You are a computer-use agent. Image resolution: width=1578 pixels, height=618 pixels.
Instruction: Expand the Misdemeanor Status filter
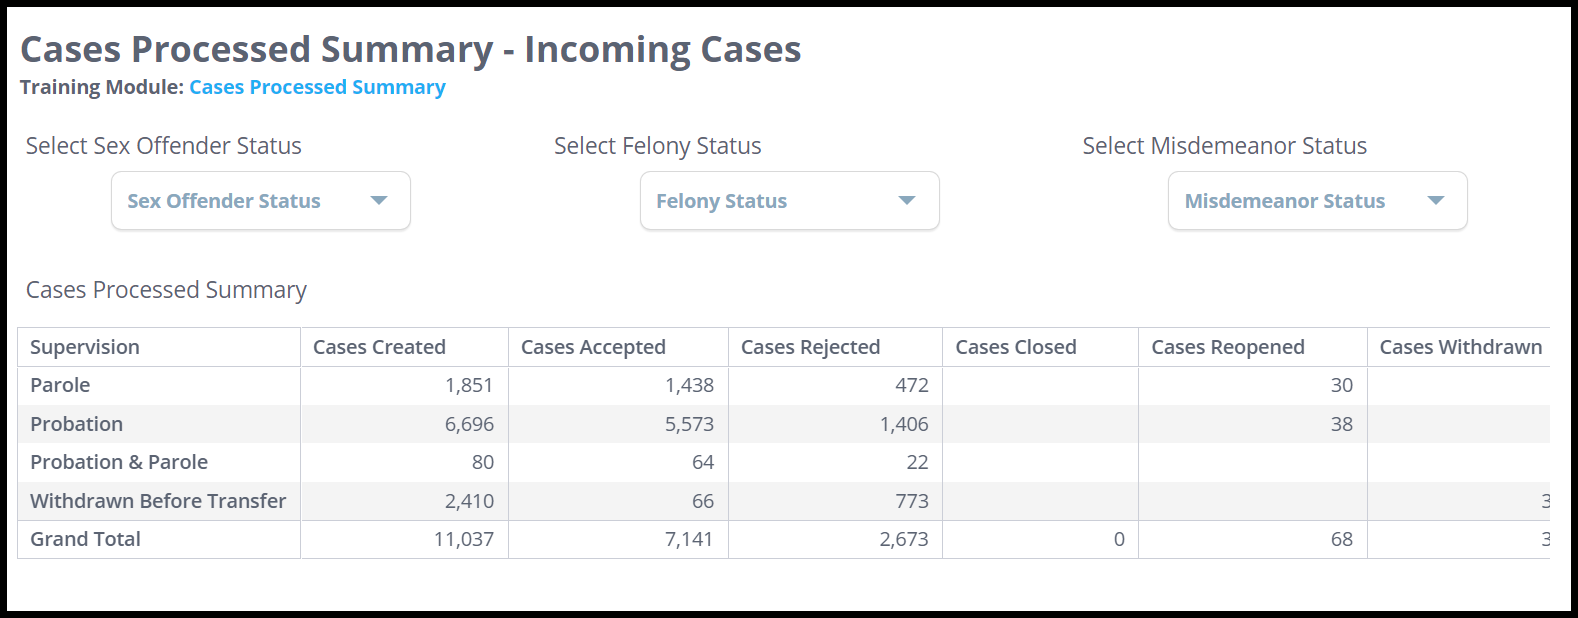(1316, 200)
